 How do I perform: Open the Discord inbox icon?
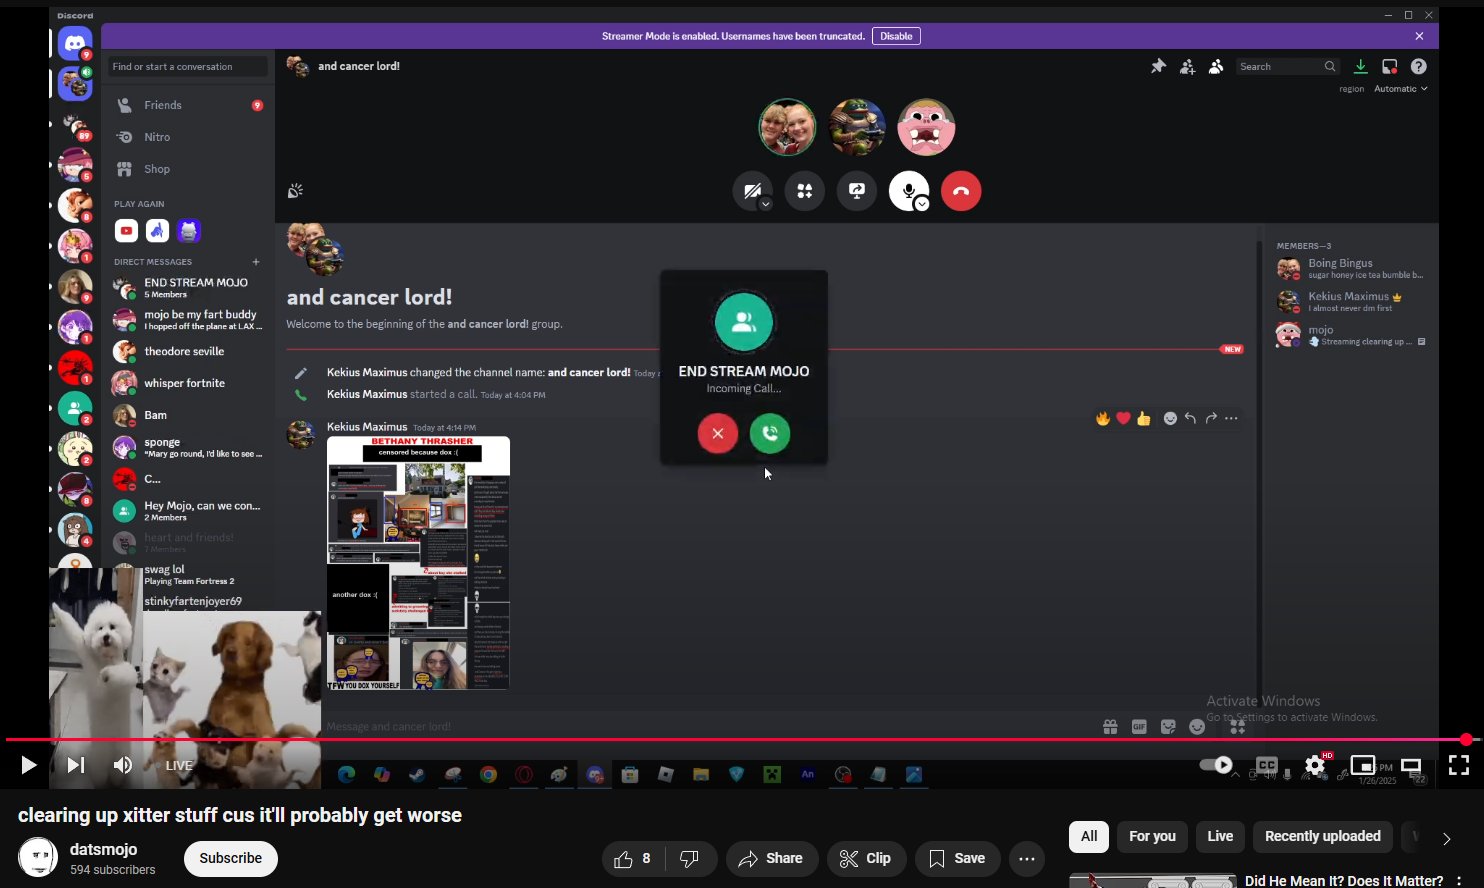pyautogui.click(x=1389, y=66)
